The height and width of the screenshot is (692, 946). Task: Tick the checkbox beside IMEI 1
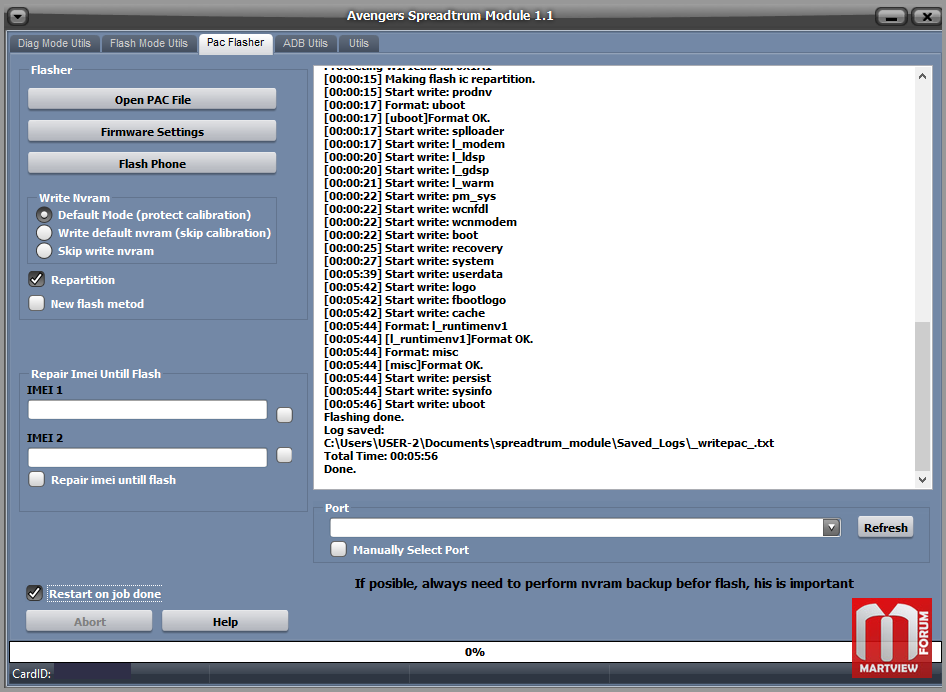[x=285, y=415]
